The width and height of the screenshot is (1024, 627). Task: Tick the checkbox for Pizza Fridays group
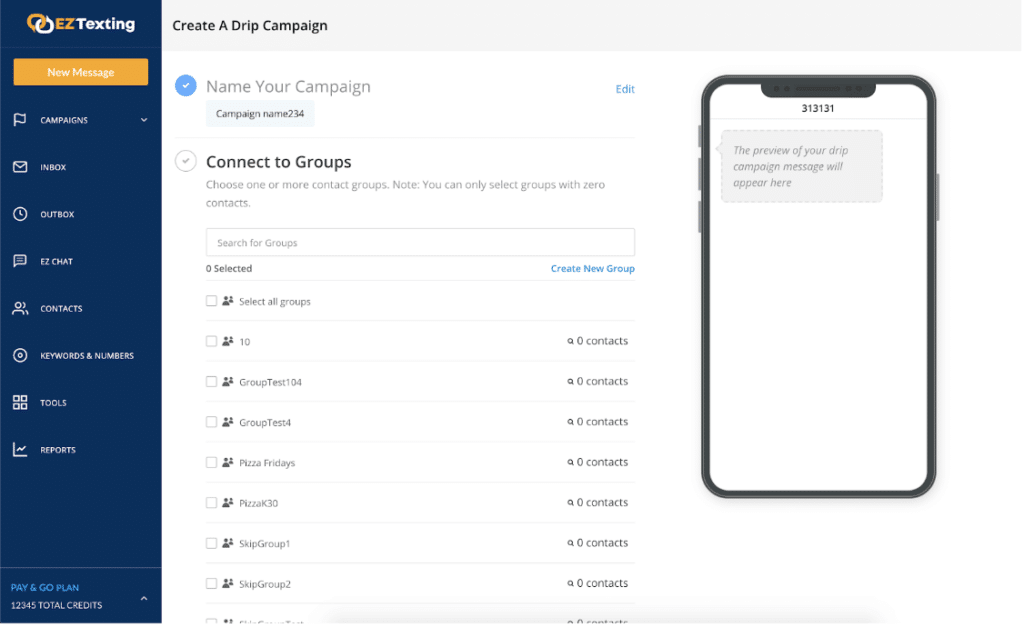(x=211, y=463)
